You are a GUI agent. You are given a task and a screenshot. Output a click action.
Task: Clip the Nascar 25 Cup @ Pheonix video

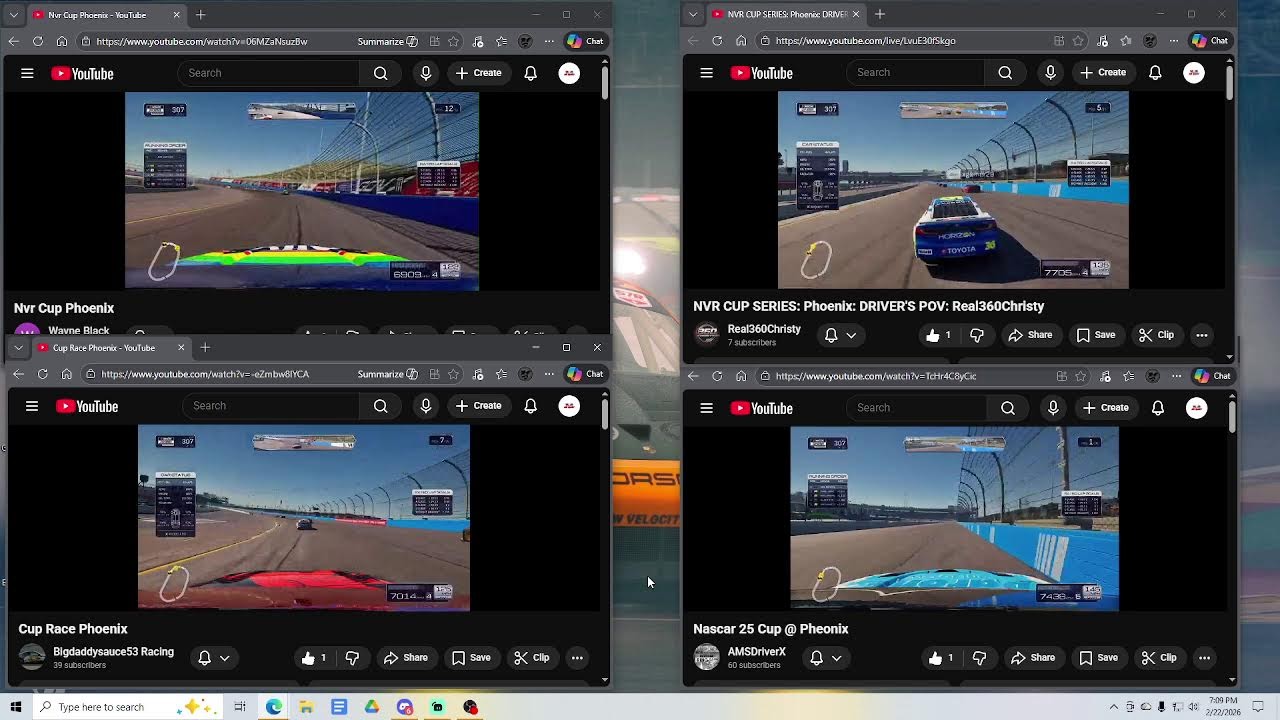[x=1159, y=658]
